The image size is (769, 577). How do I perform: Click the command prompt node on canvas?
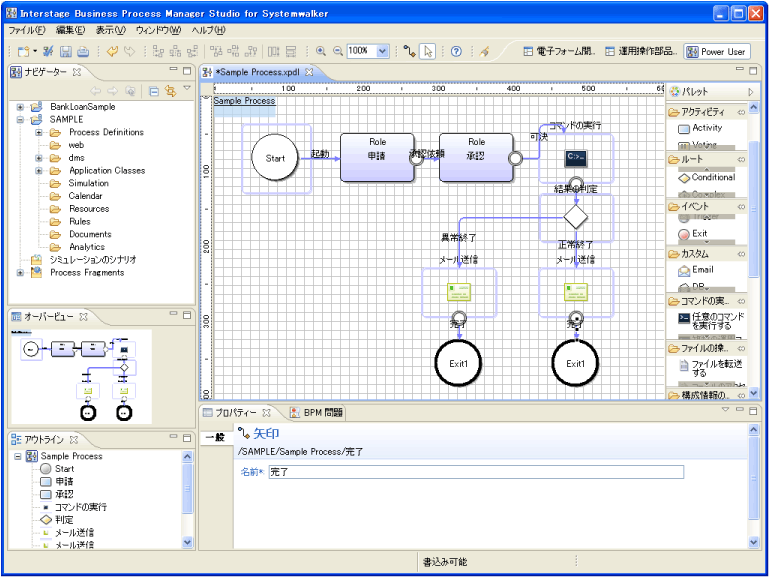coord(576,158)
